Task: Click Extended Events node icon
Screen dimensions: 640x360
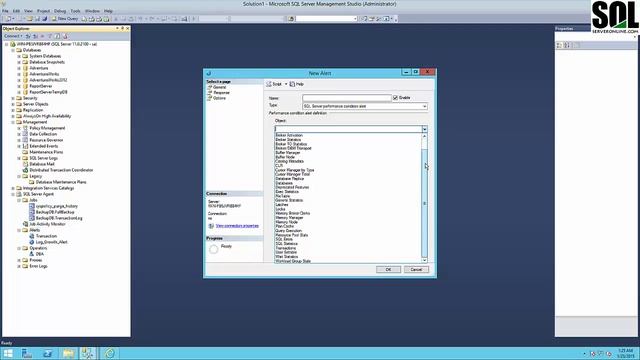Action: click(25, 146)
